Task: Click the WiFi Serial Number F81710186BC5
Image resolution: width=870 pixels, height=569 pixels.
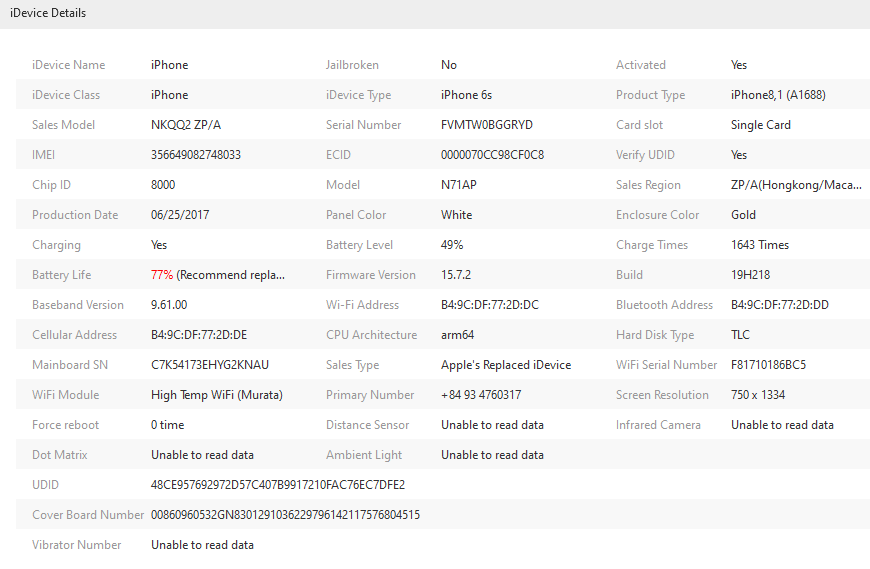Action: tap(768, 364)
